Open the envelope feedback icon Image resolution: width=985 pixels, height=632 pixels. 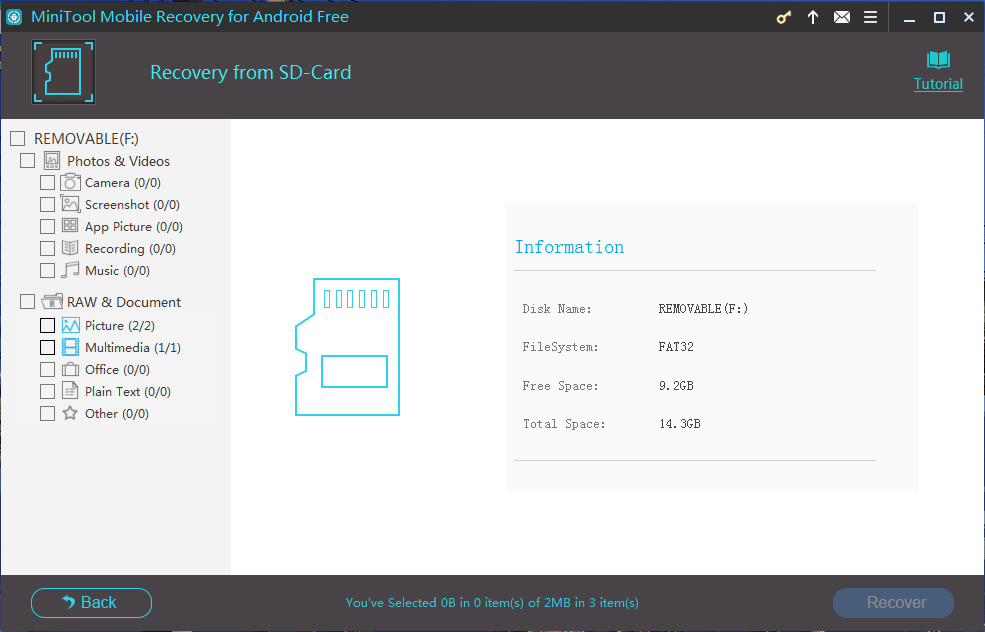[x=842, y=18]
